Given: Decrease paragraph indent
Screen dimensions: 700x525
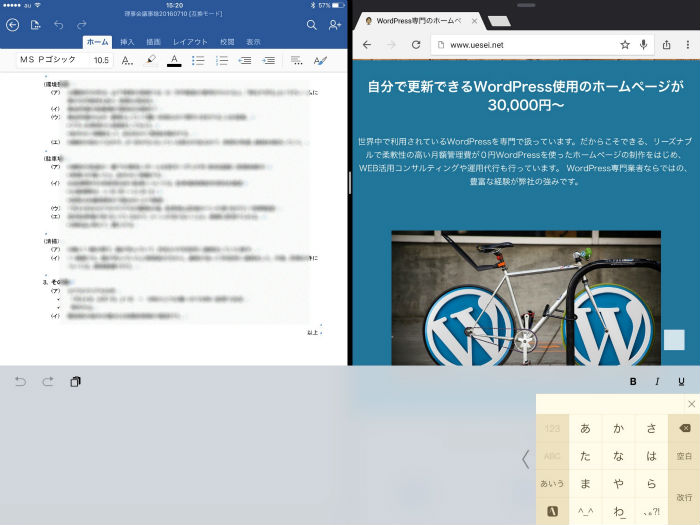Looking at the screenshot, I should (245, 60).
